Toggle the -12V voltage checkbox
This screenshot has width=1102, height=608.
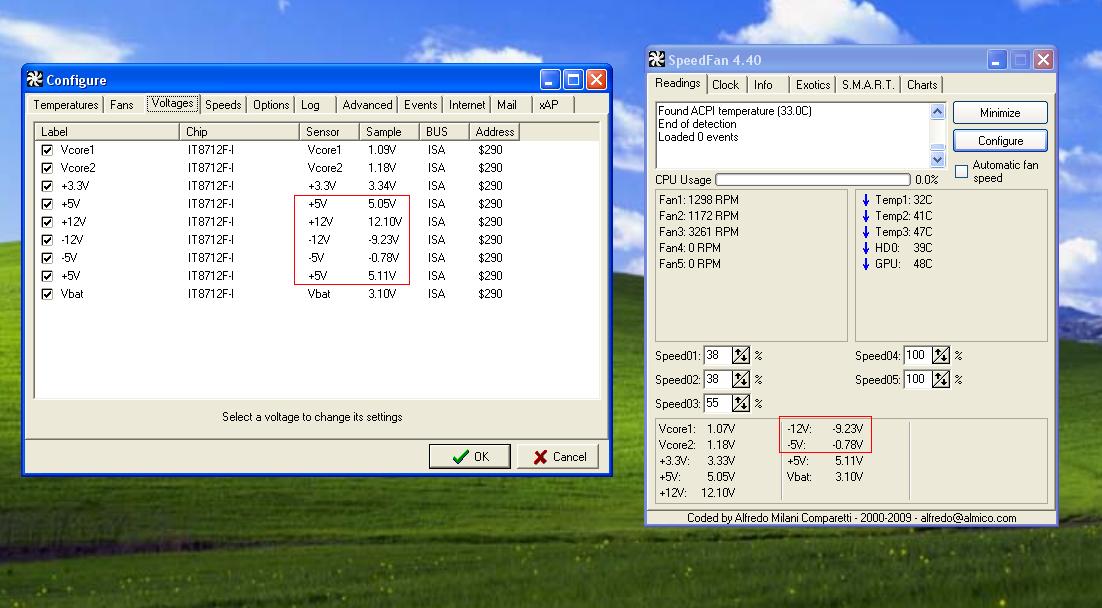click(x=47, y=240)
